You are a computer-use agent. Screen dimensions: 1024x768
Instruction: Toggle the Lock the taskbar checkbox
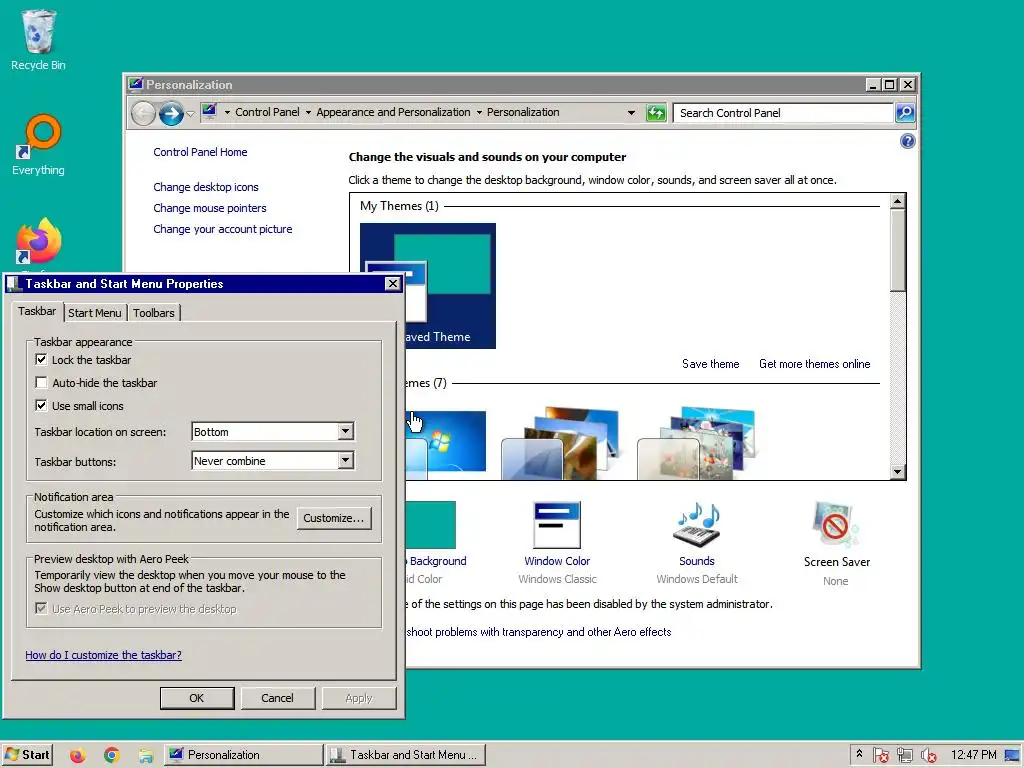click(41, 360)
